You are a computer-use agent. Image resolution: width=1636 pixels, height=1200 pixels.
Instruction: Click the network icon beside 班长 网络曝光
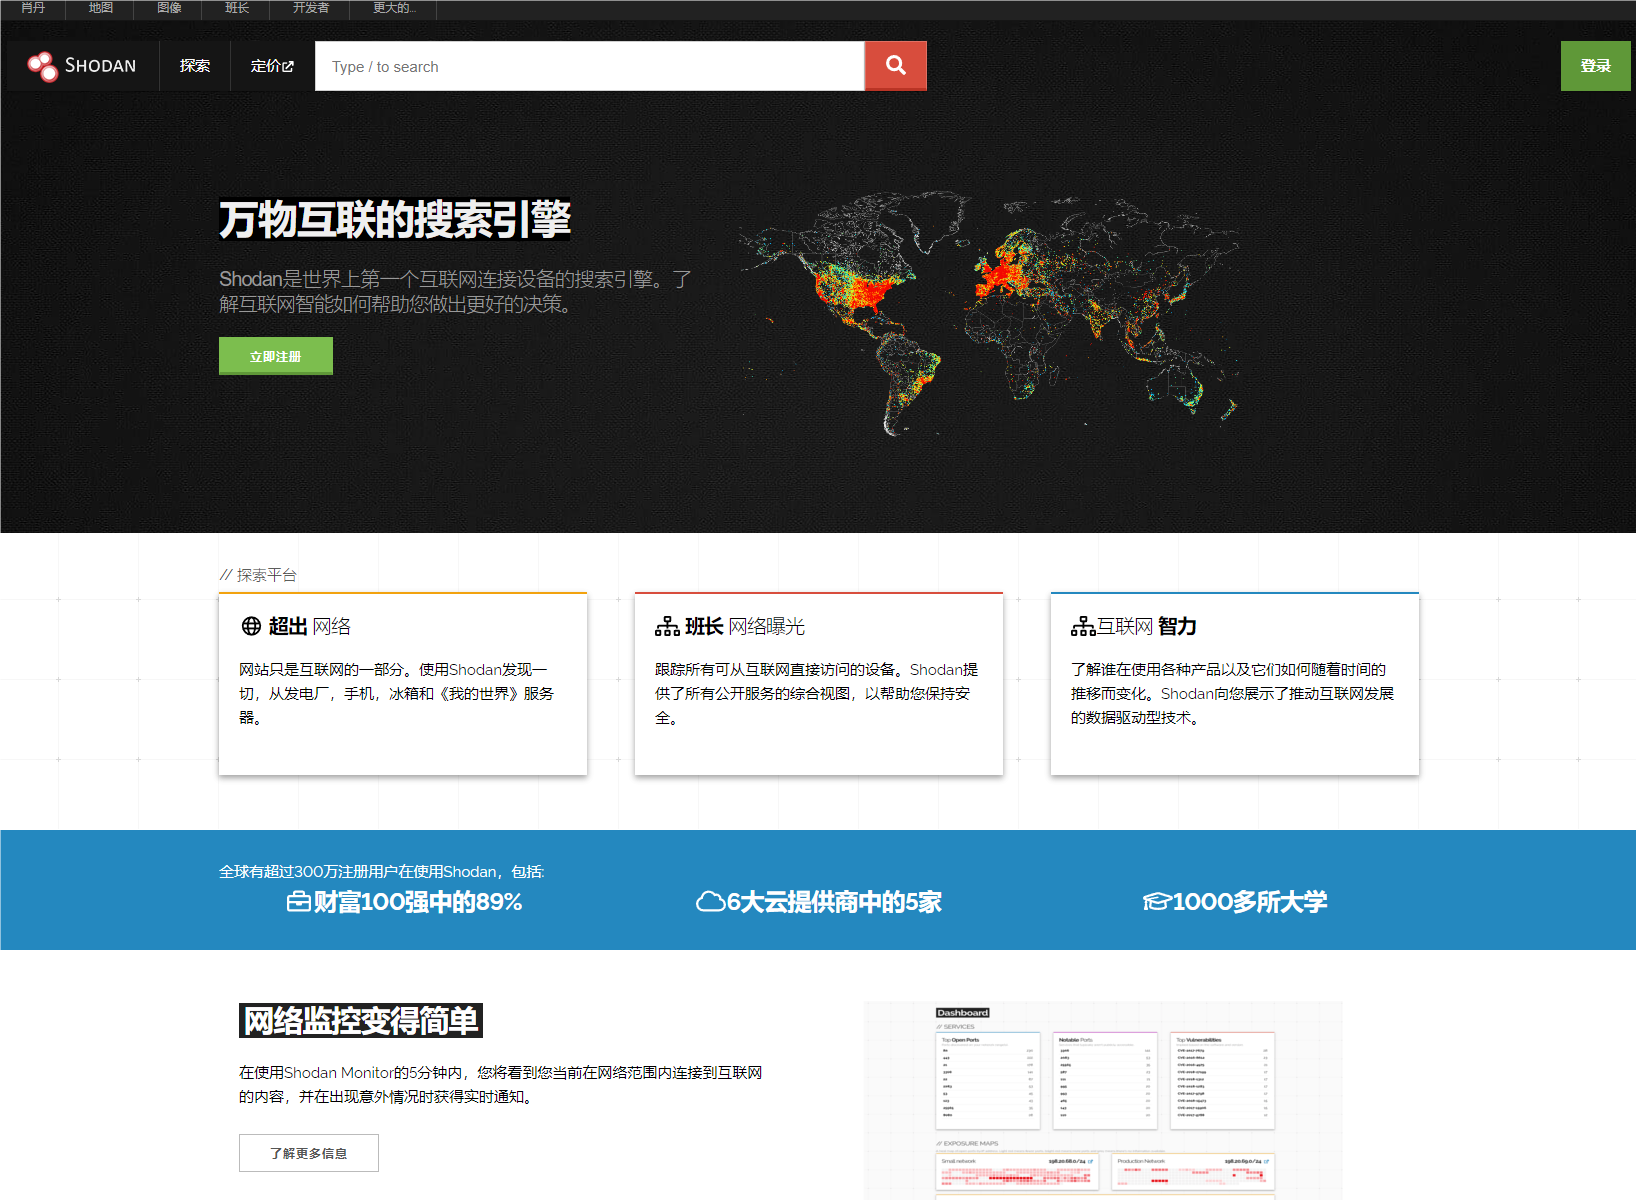pyautogui.click(x=667, y=626)
